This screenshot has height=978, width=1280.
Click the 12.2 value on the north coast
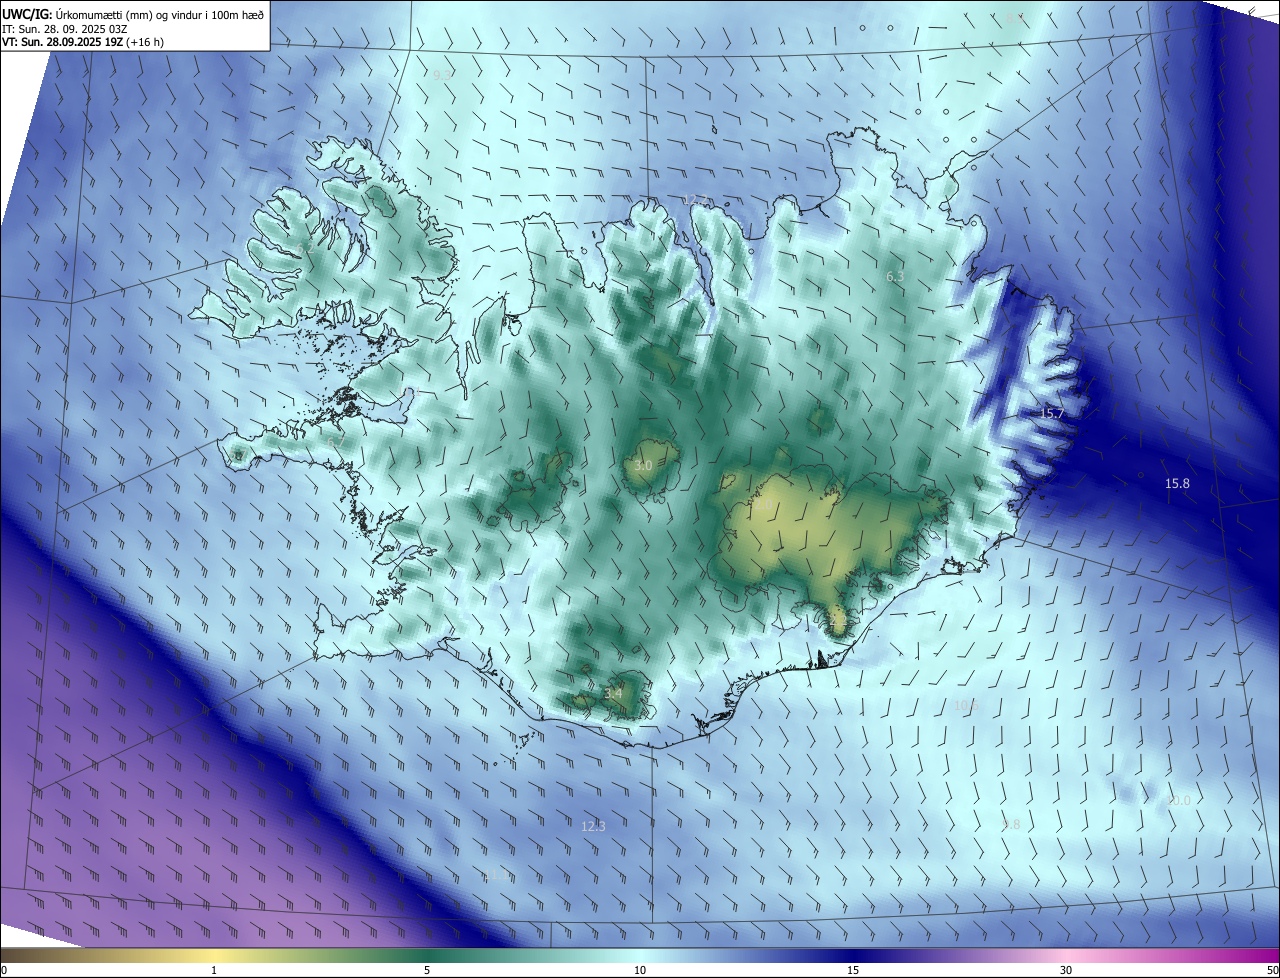tap(697, 199)
